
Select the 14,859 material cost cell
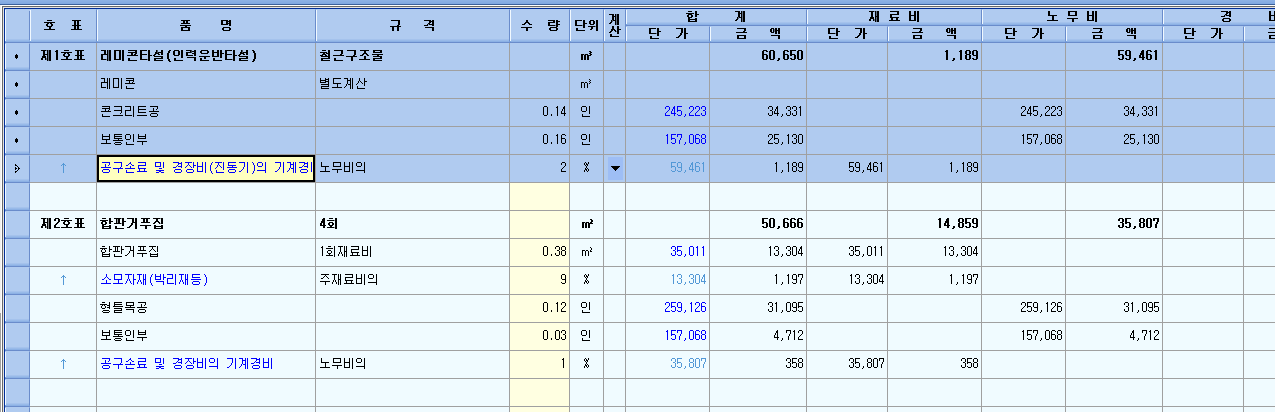[x=935, y=224]
